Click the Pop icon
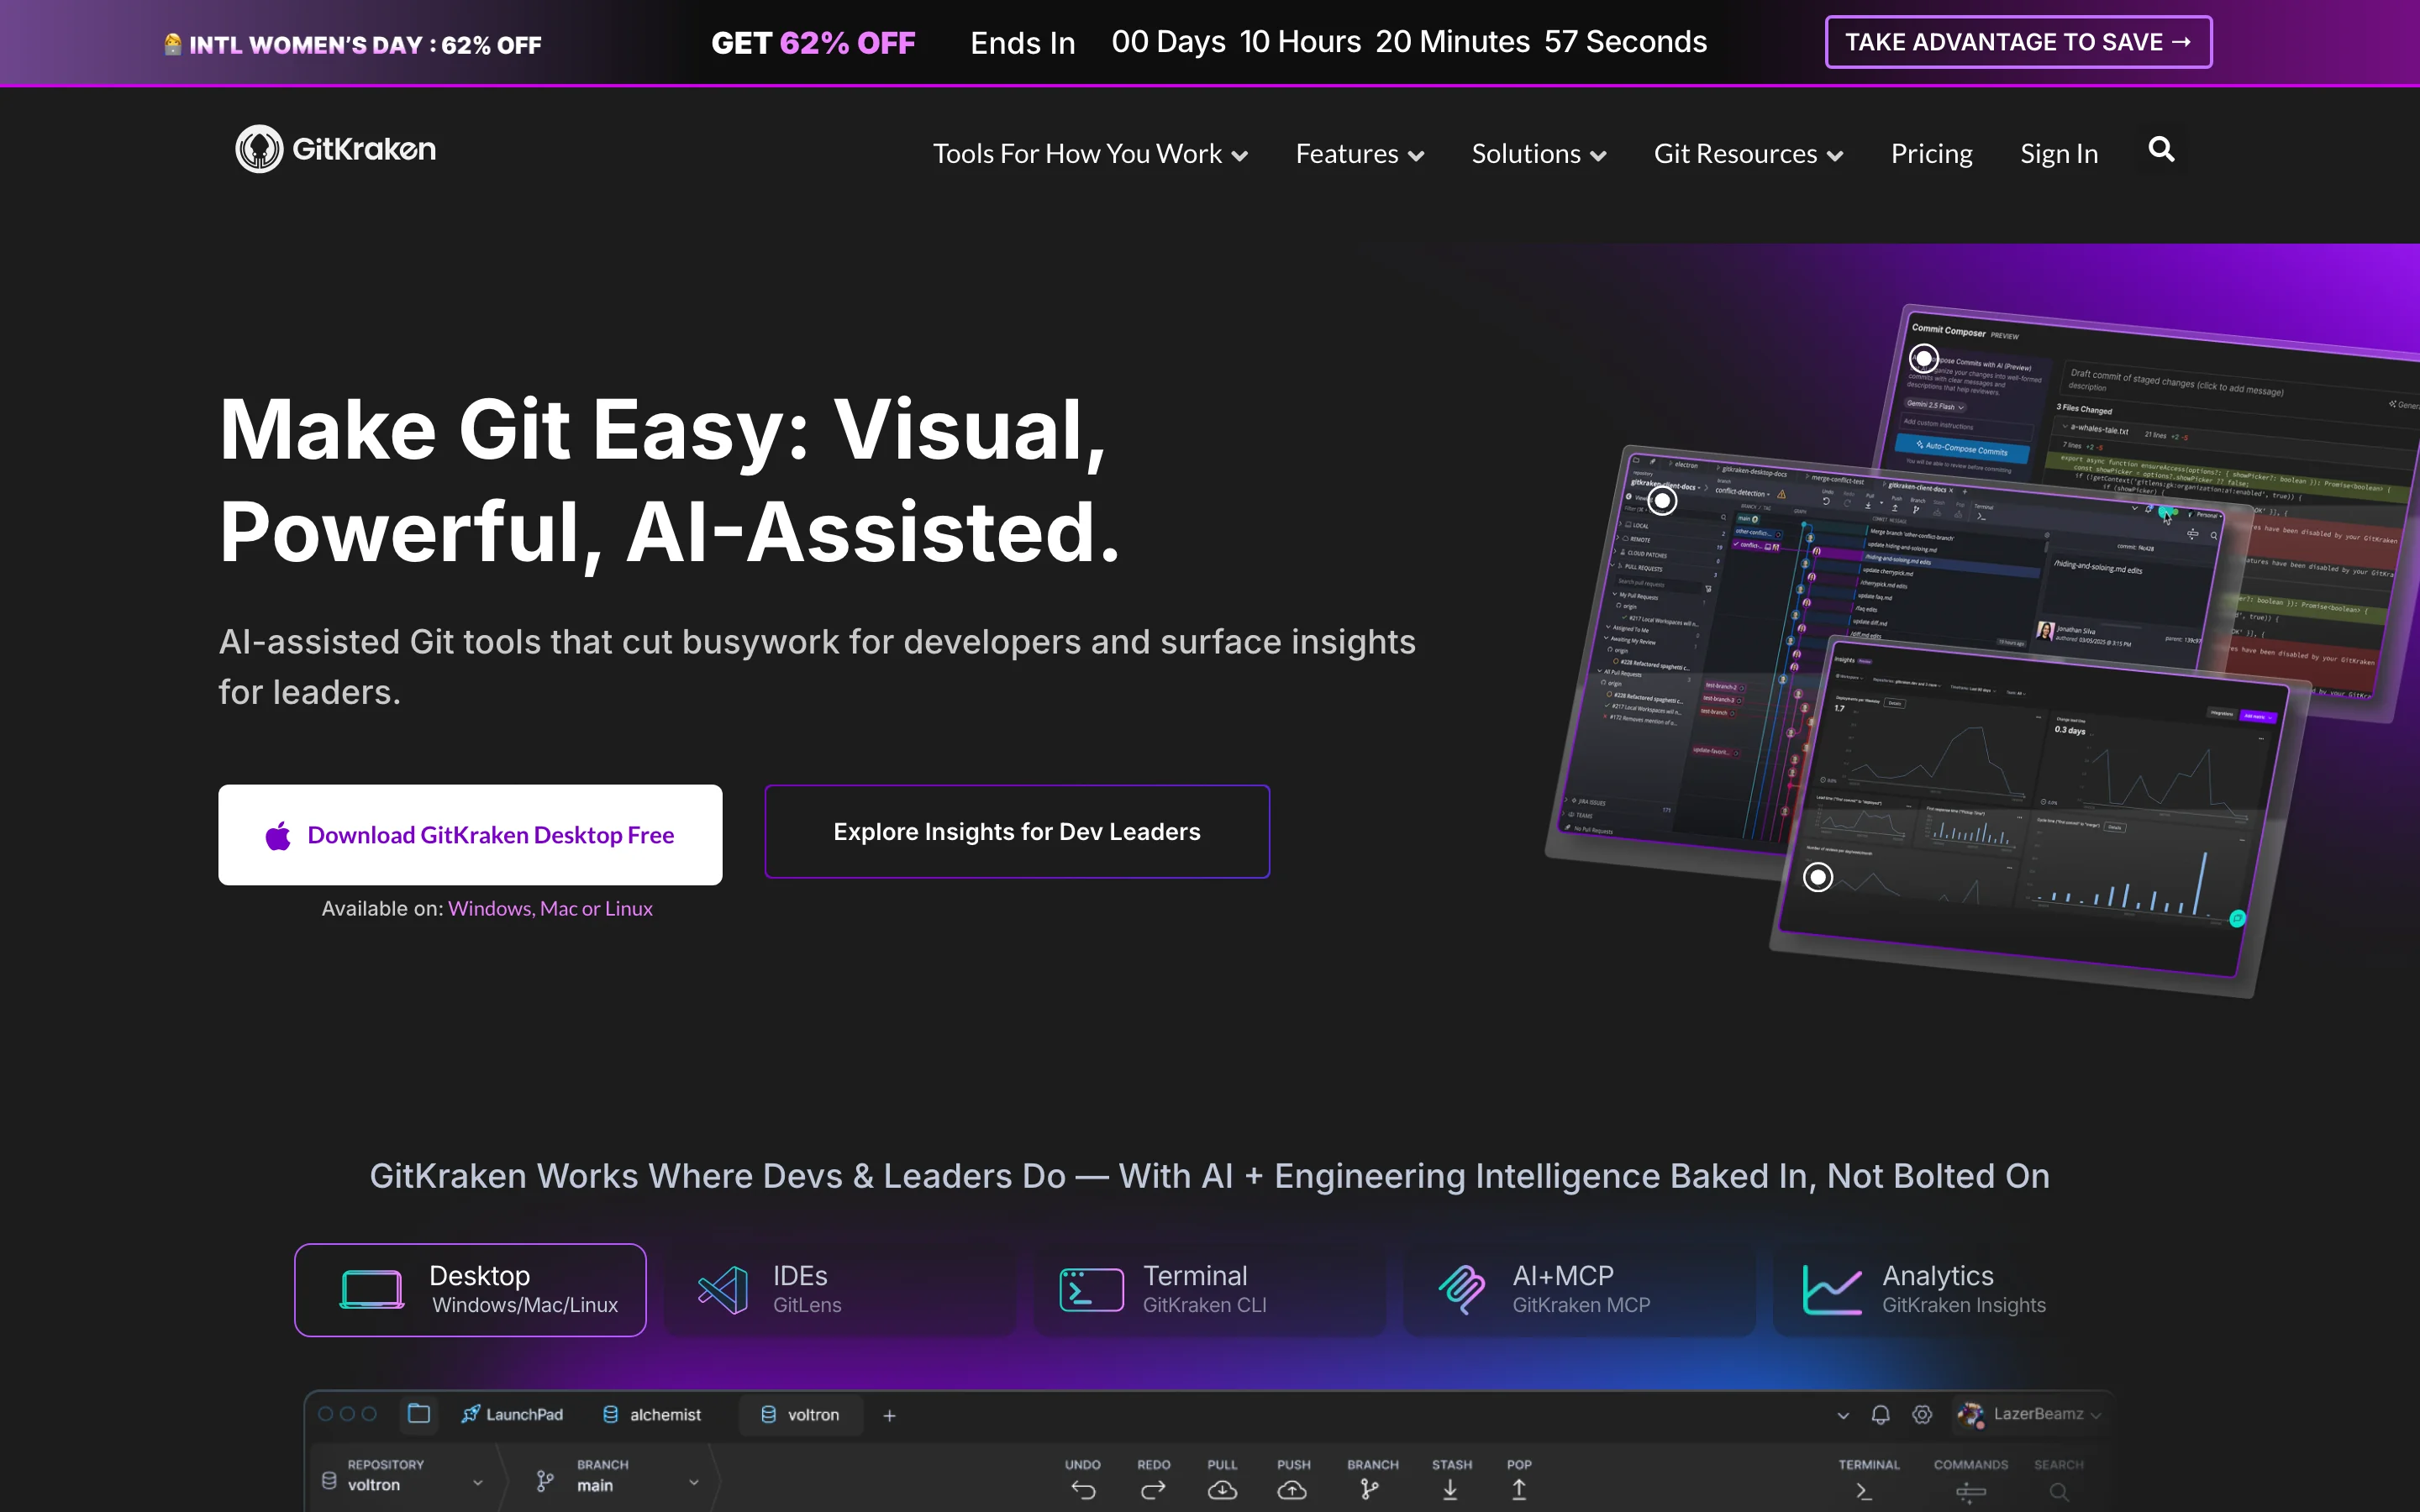Image resolution: width=2420 pixels, height=1512 pixels. coord(1519,1489)
